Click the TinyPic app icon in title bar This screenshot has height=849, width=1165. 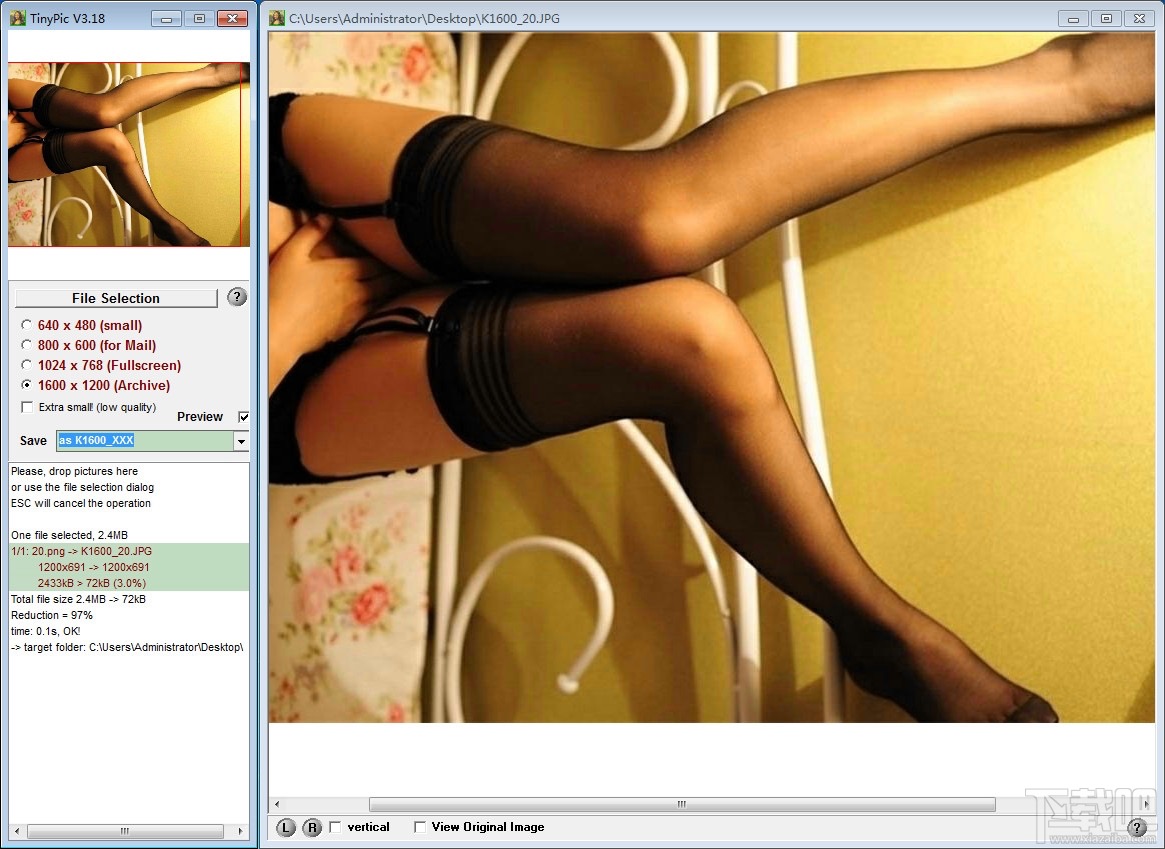pyautogui.click(x=17, y=18)
